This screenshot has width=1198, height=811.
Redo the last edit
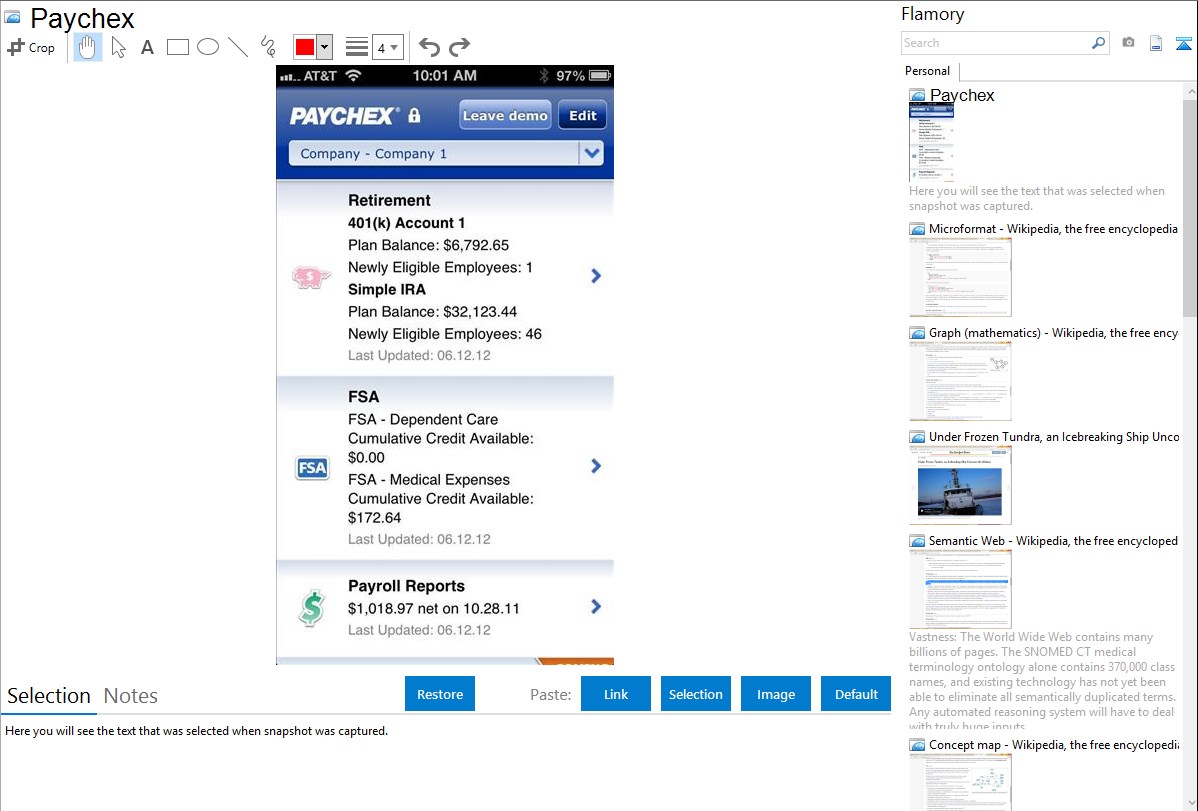tap(459, 47)
